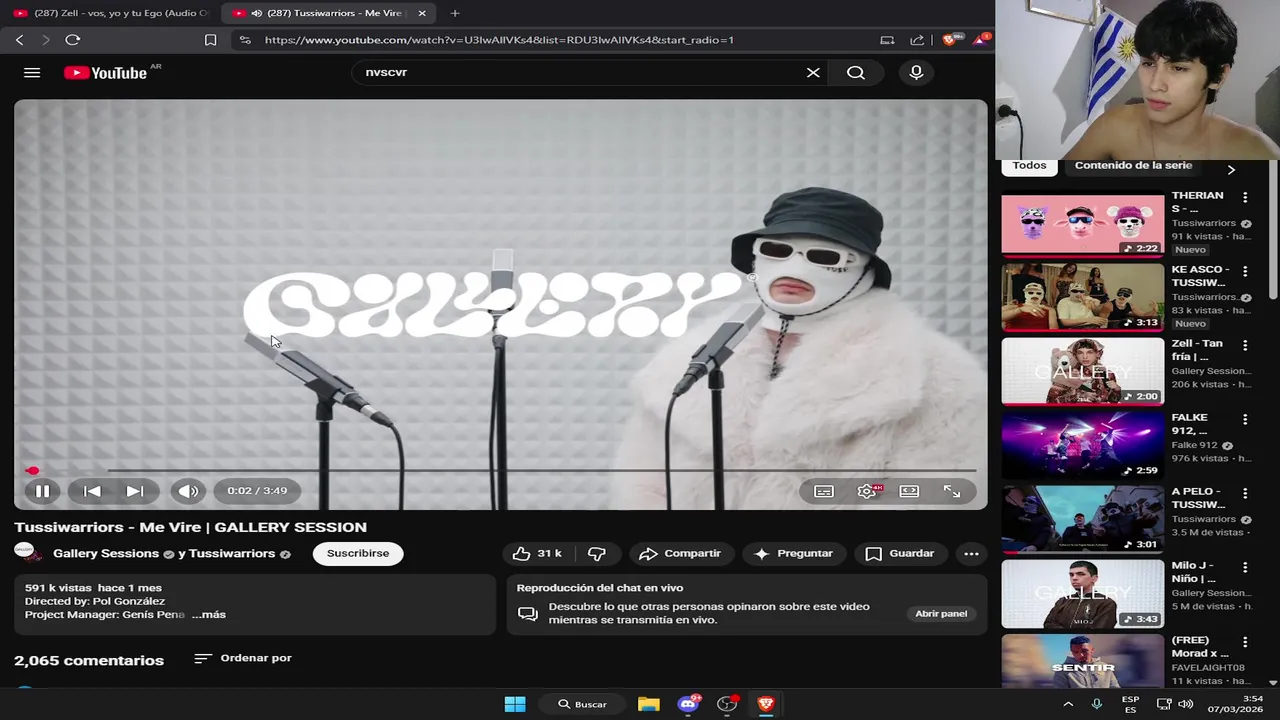Click the share page icon in toolbar

[917, 40]
